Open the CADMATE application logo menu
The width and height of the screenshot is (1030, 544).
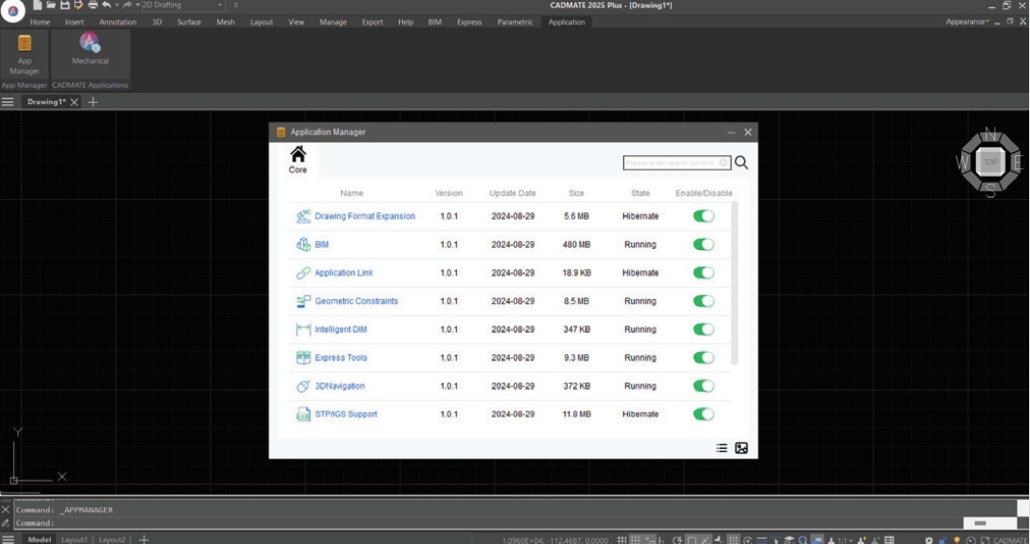(12, 11)
